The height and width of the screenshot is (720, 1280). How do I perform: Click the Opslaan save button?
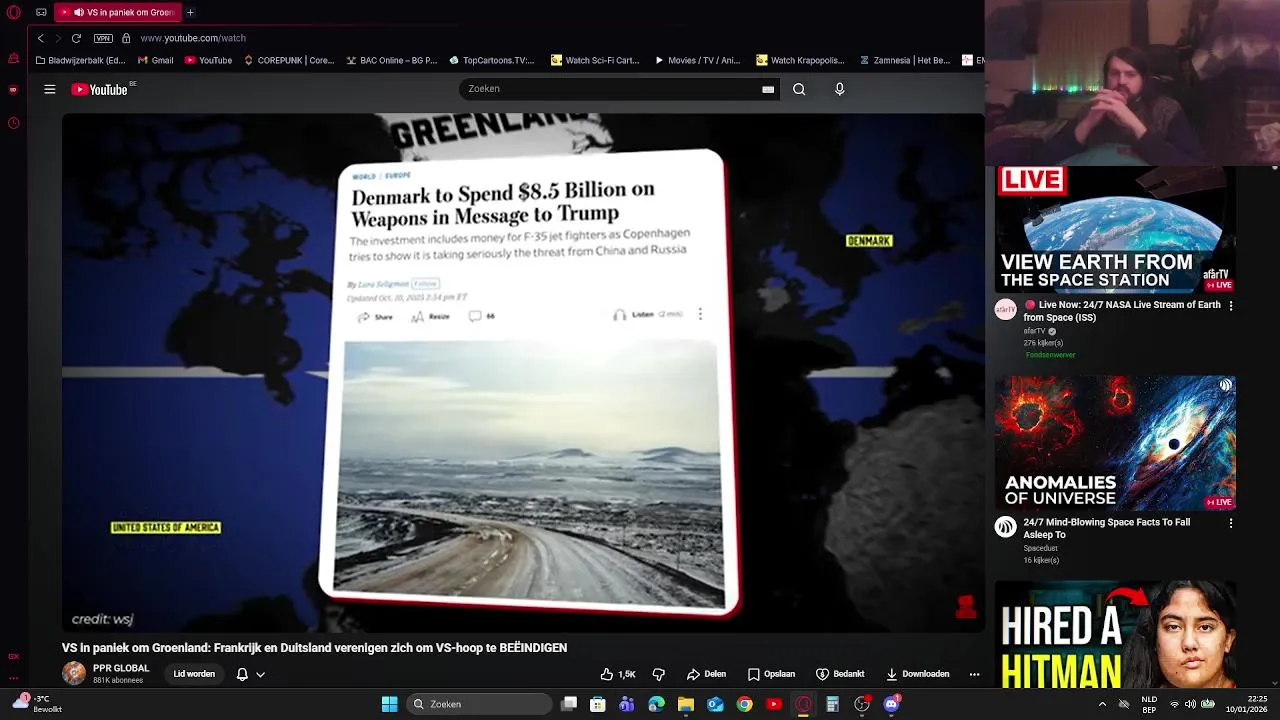pos(771,674)
